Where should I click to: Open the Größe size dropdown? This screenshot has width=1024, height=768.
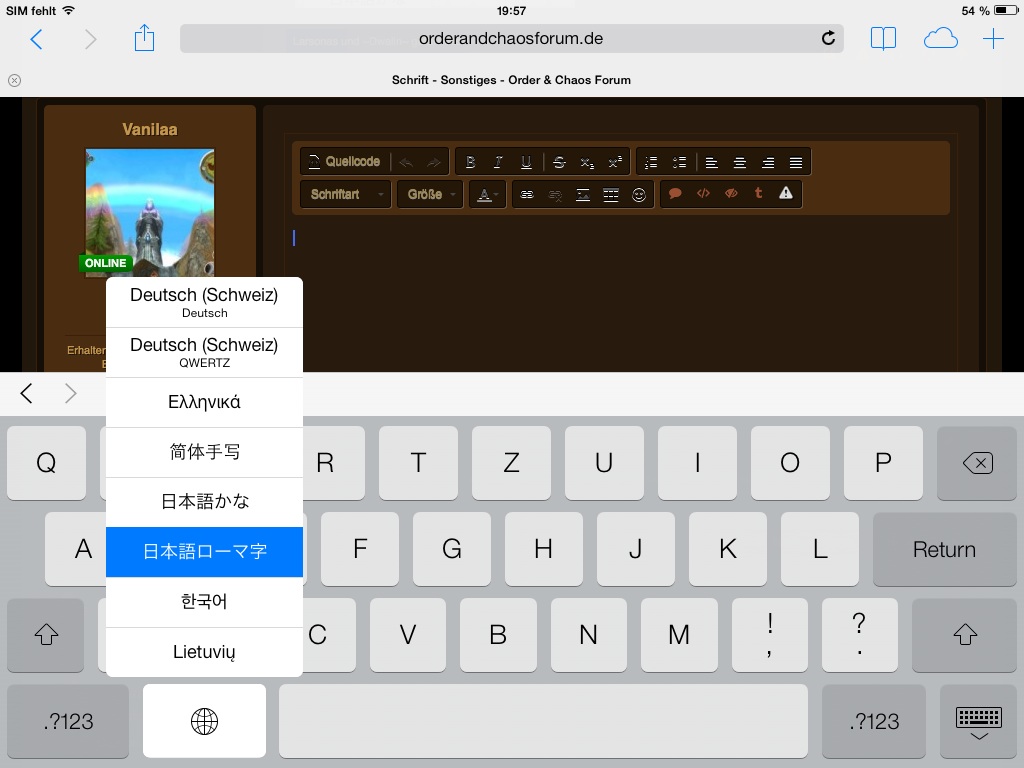(431, 194)
